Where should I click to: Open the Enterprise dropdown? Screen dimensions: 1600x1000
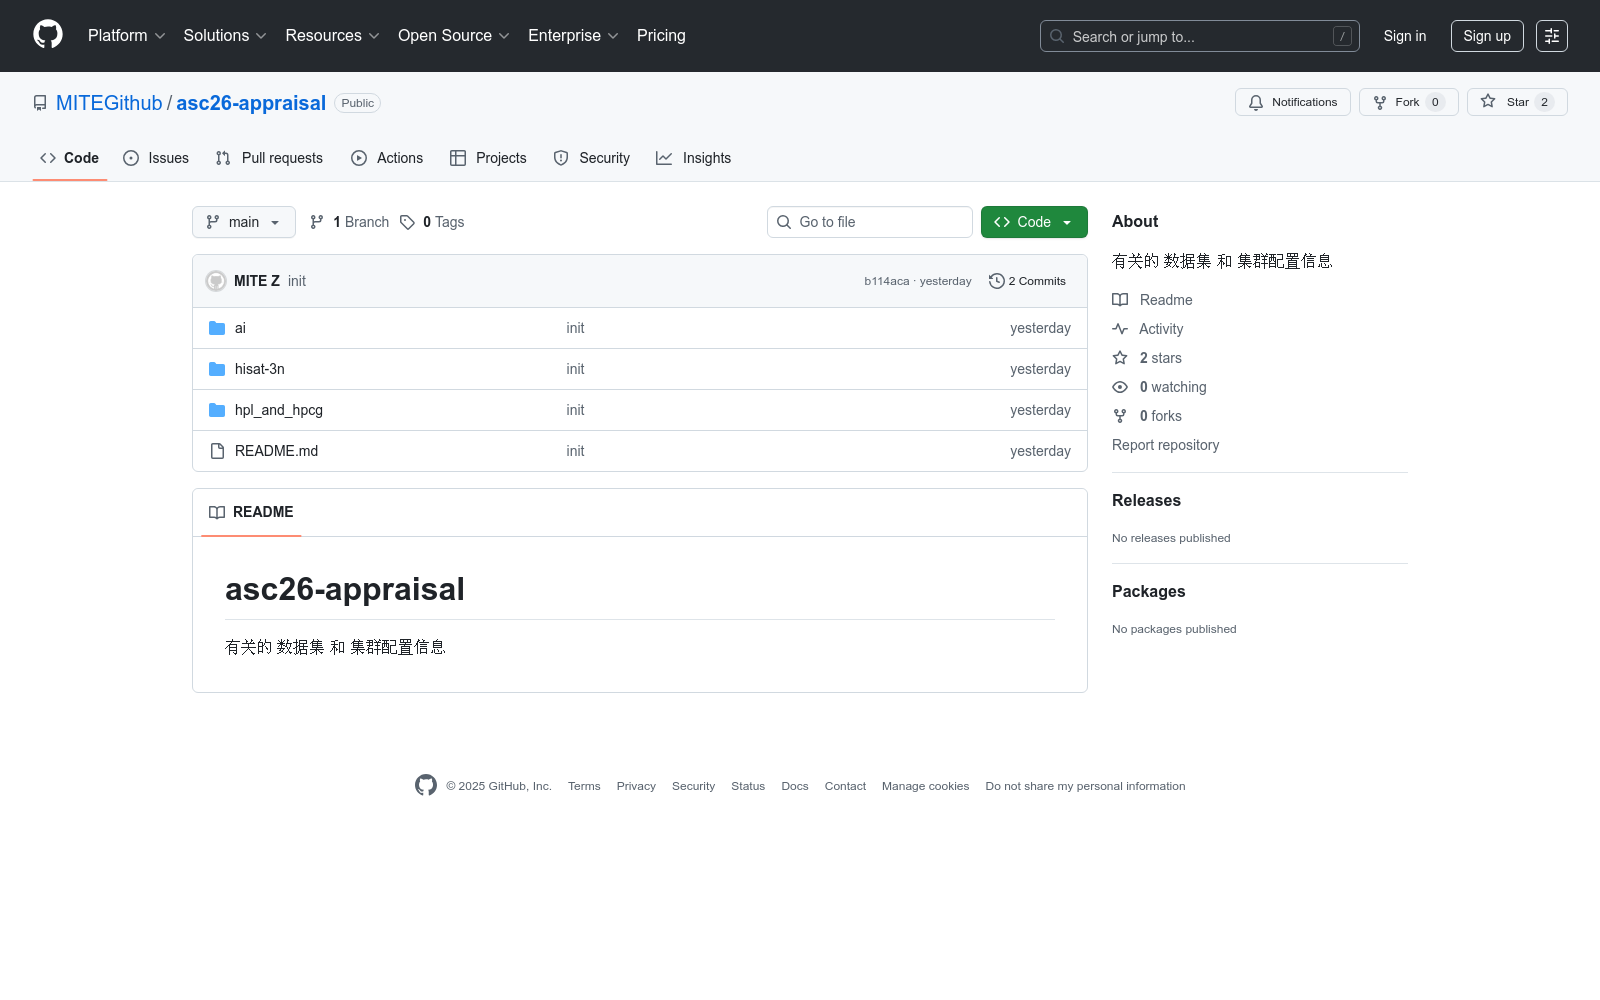click(x=573, y=36)
